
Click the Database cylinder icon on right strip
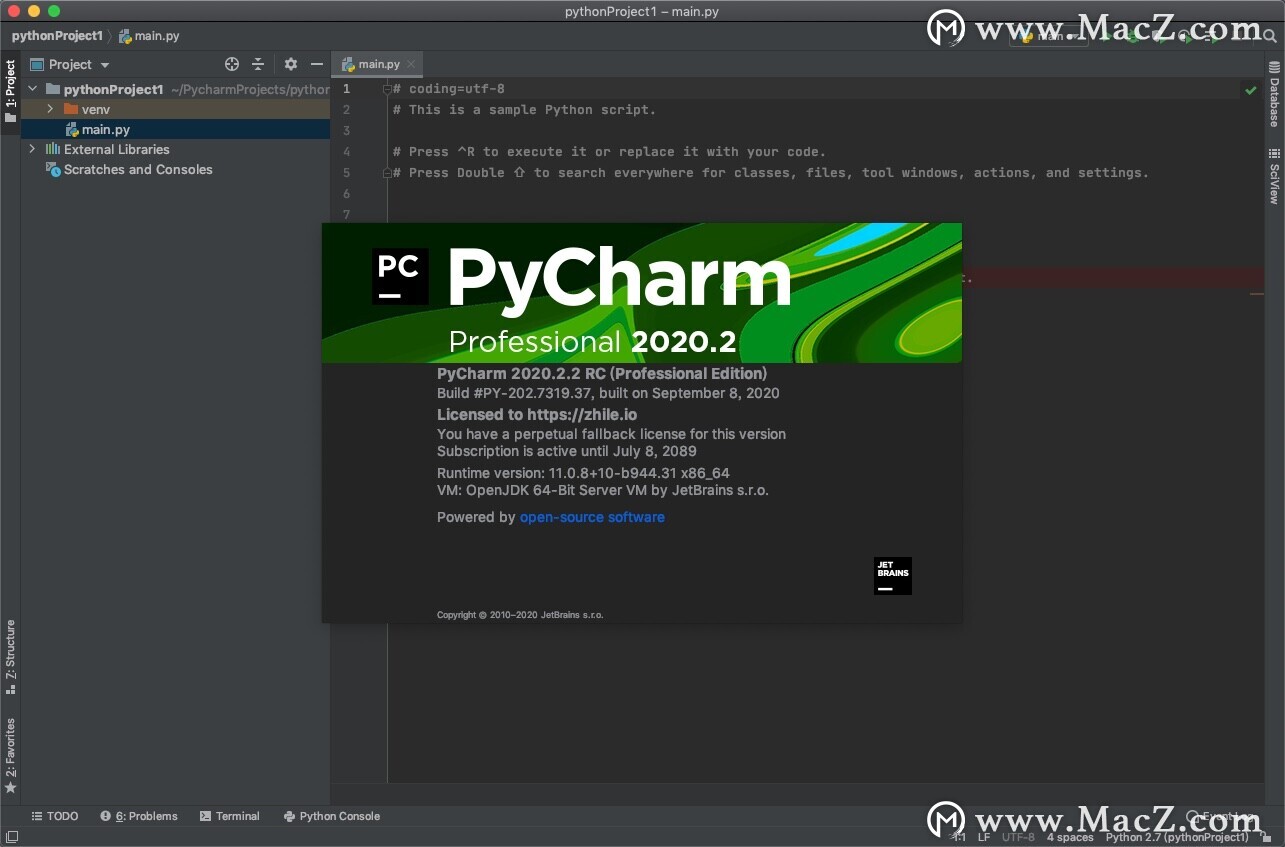point(1274,67)
